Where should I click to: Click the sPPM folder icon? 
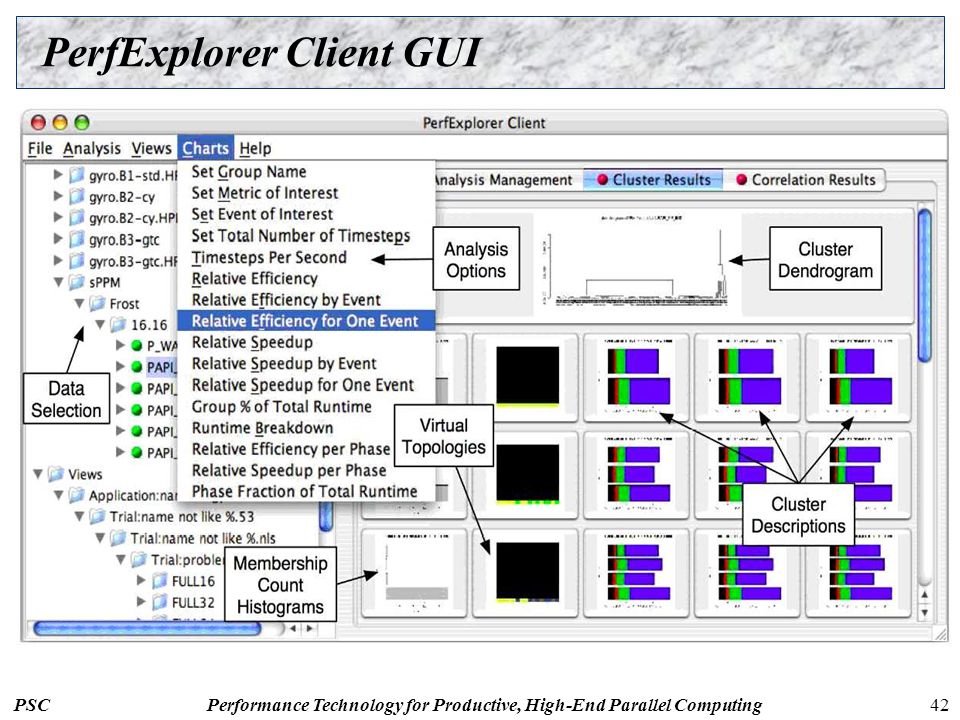point(77,282)
